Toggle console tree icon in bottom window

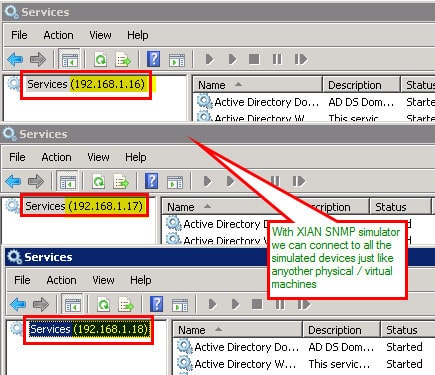coord(73,304)
